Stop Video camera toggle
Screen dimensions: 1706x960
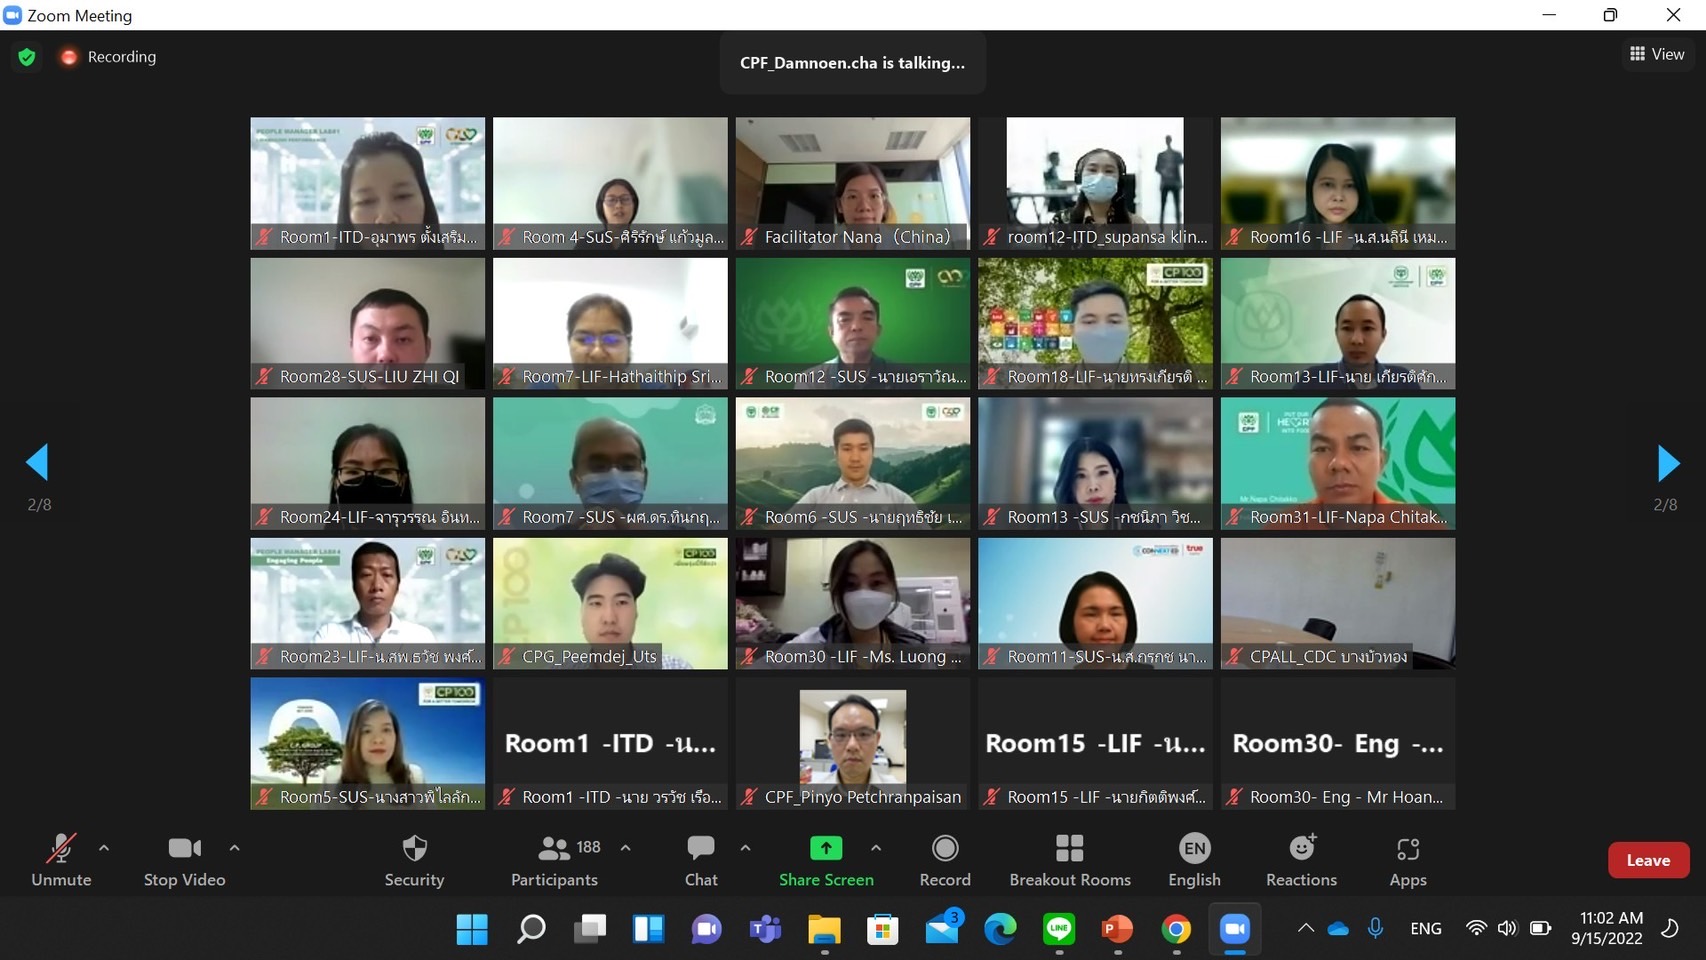click(x=184, y=860)
